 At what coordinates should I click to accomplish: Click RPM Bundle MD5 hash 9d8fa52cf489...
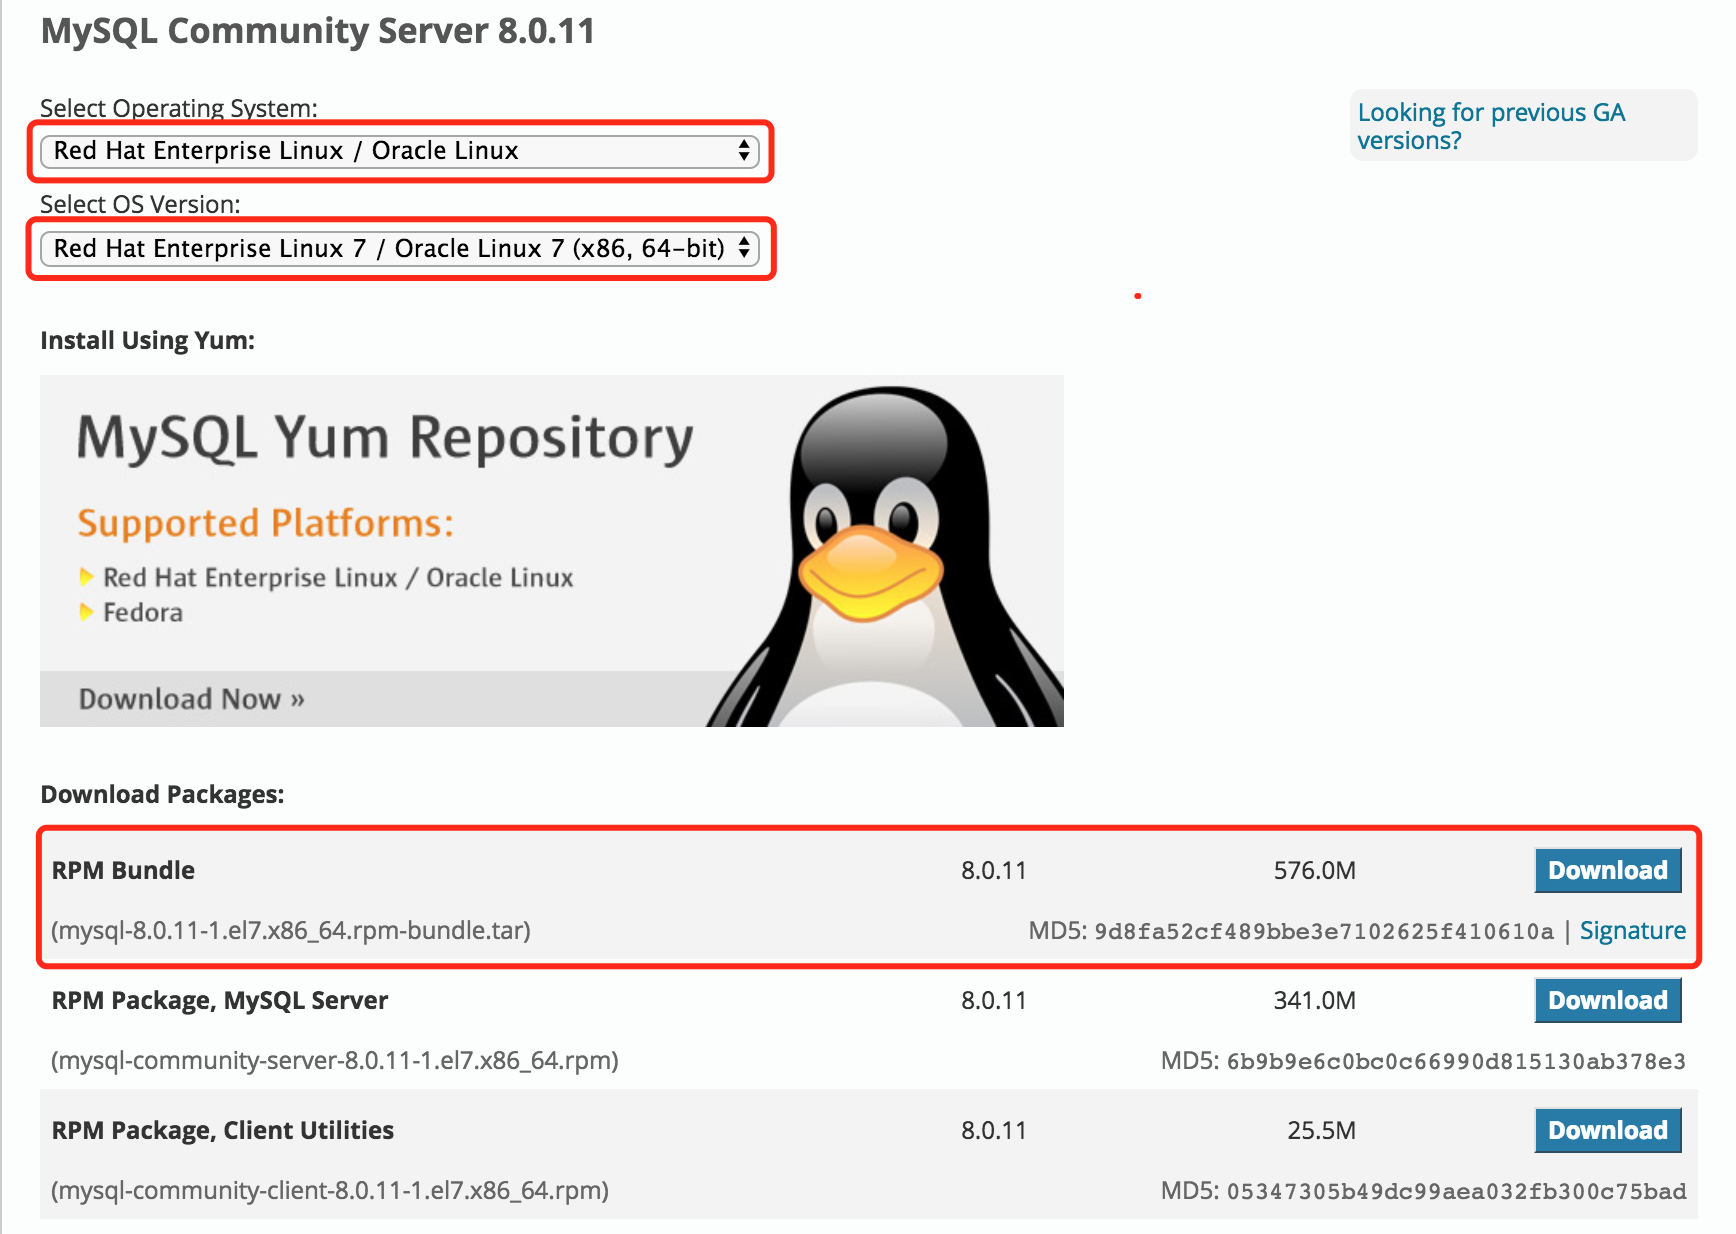[x=1324, y=932]
